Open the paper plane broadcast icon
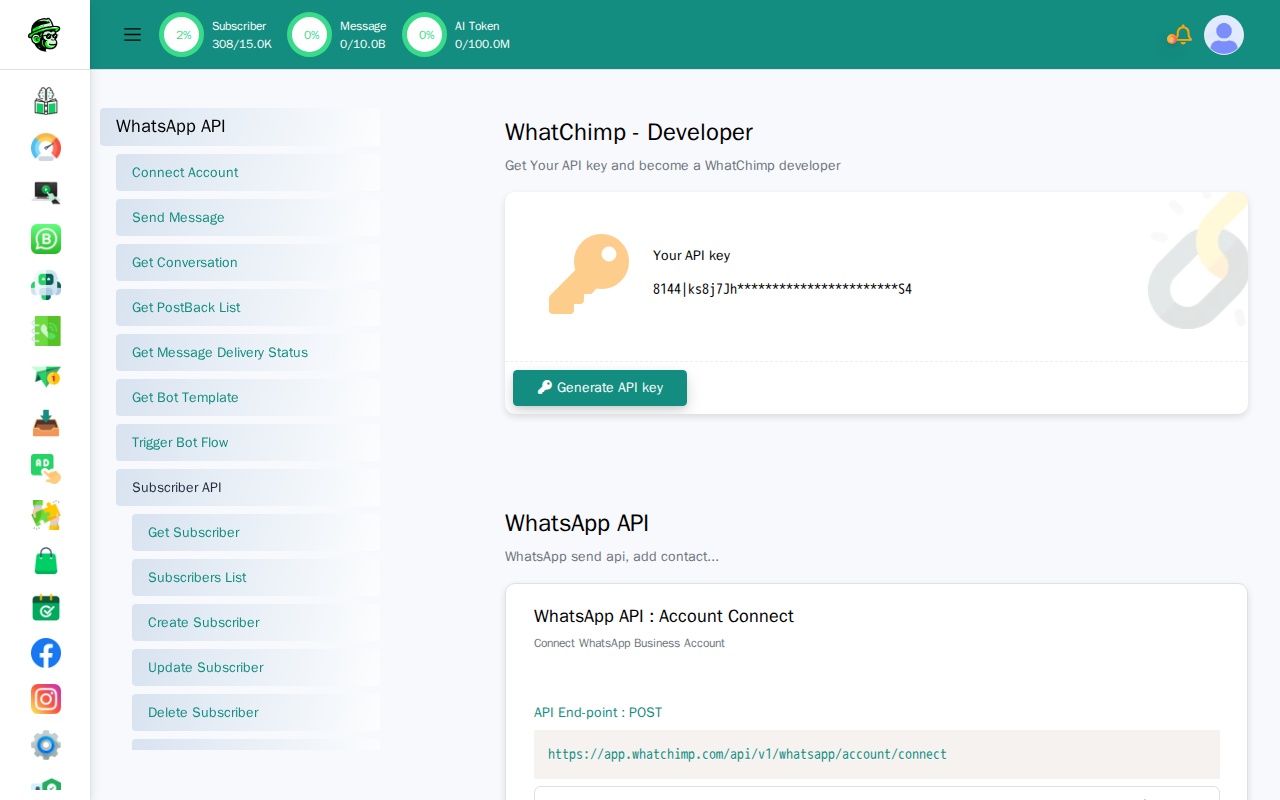This screenshot has width=1280, height=800. [46, 377]
